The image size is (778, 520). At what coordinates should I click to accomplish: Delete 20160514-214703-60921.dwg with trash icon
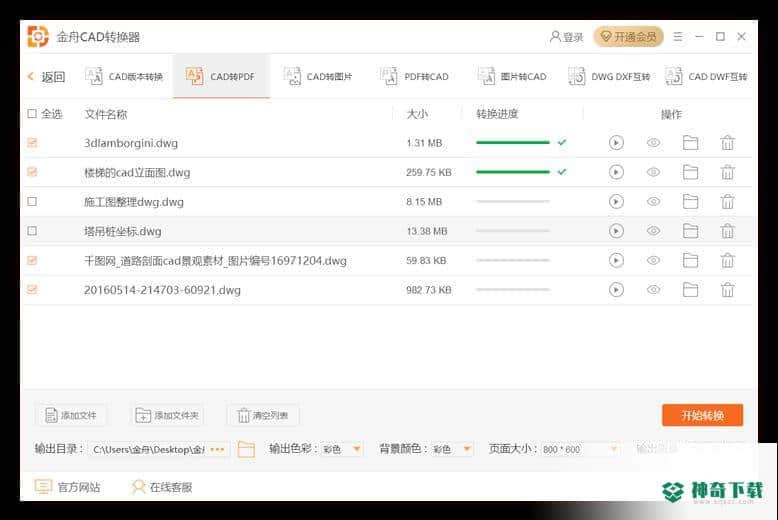click(x=727, y=289)
